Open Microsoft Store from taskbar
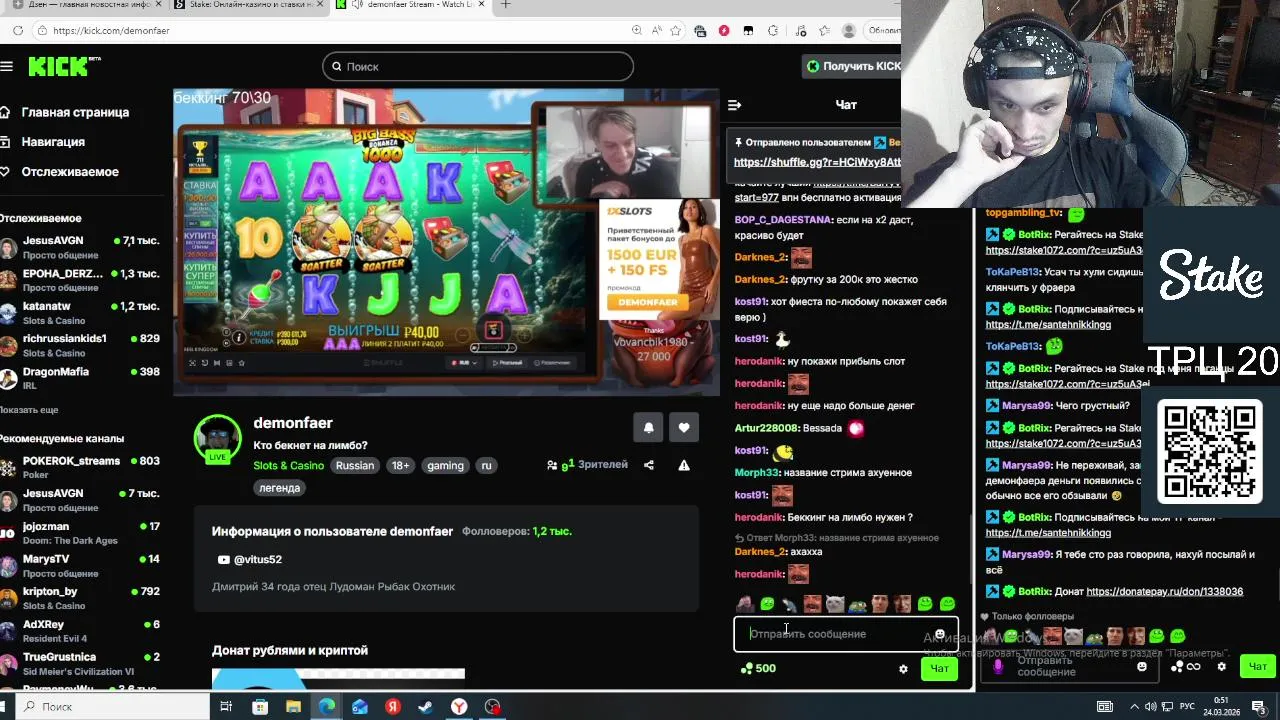Screen dimensions: 1280x720 (260, 706)
